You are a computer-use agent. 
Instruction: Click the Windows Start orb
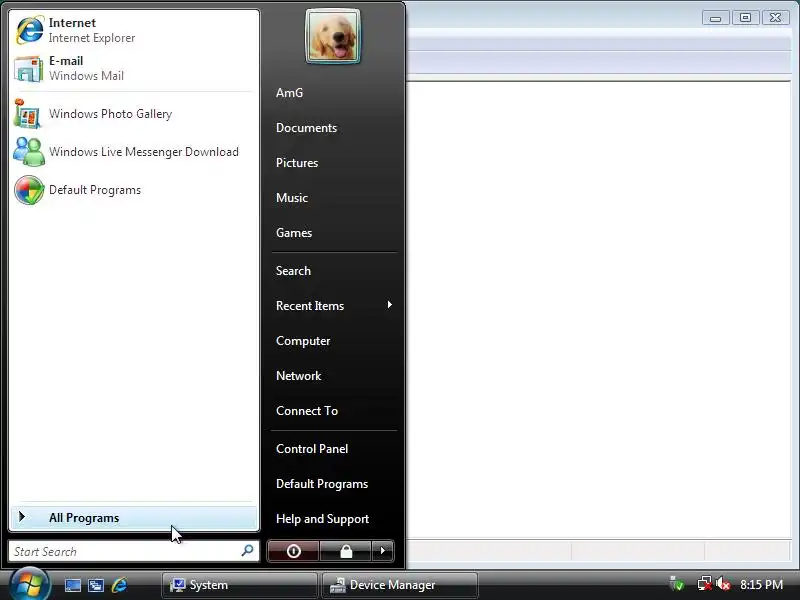click(29, 584)
